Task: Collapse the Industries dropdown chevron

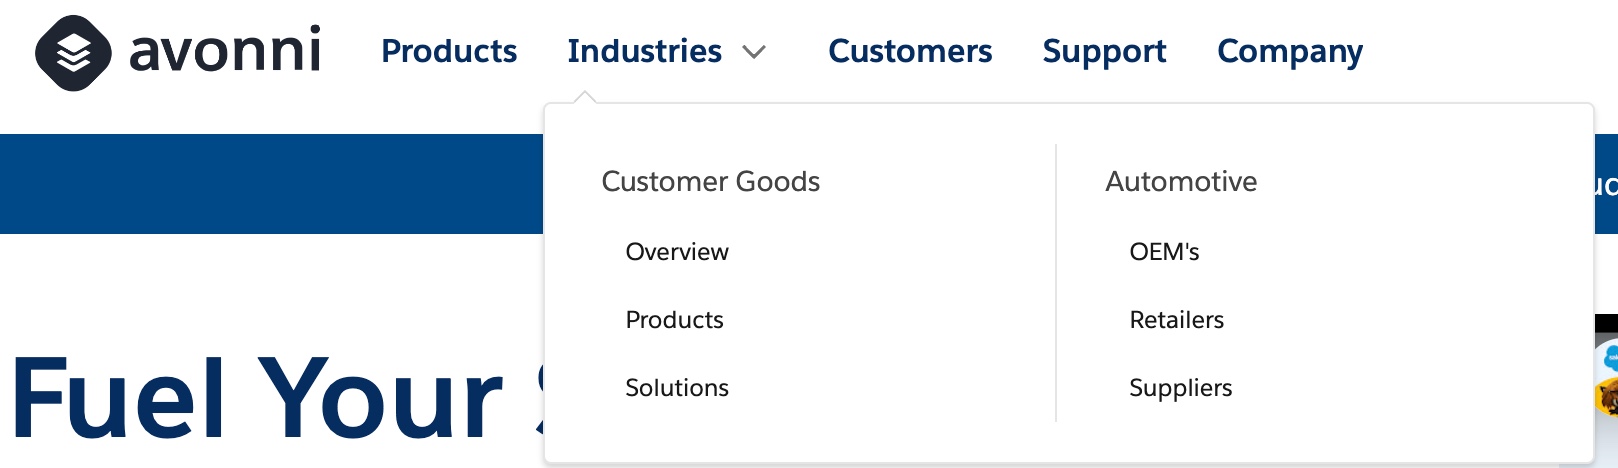Action: (754, 52)
